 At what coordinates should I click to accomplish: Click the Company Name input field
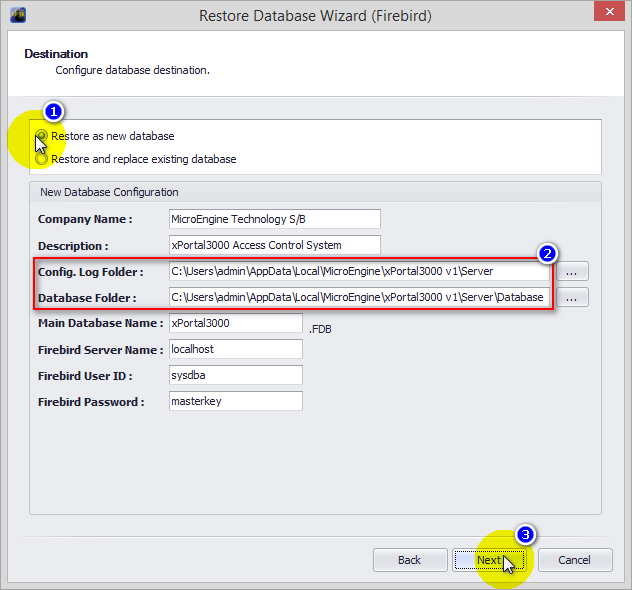[275, 219]
